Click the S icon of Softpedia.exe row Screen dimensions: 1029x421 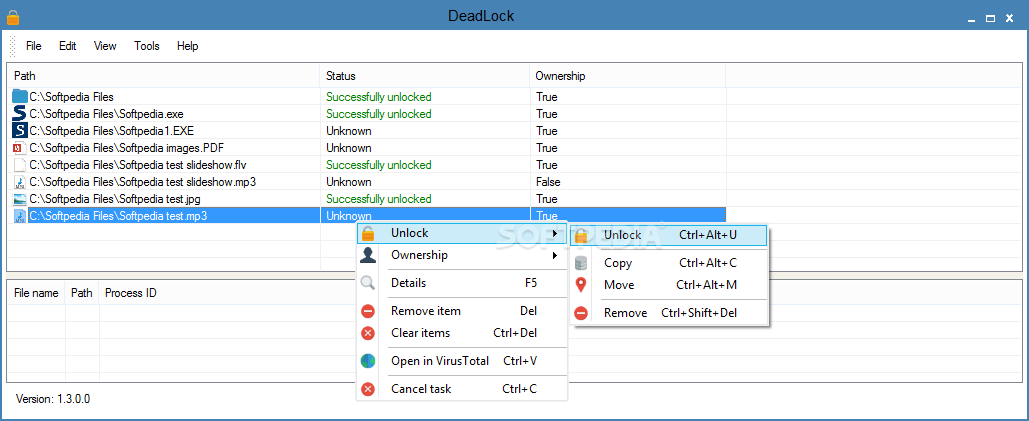pos(20,113)
